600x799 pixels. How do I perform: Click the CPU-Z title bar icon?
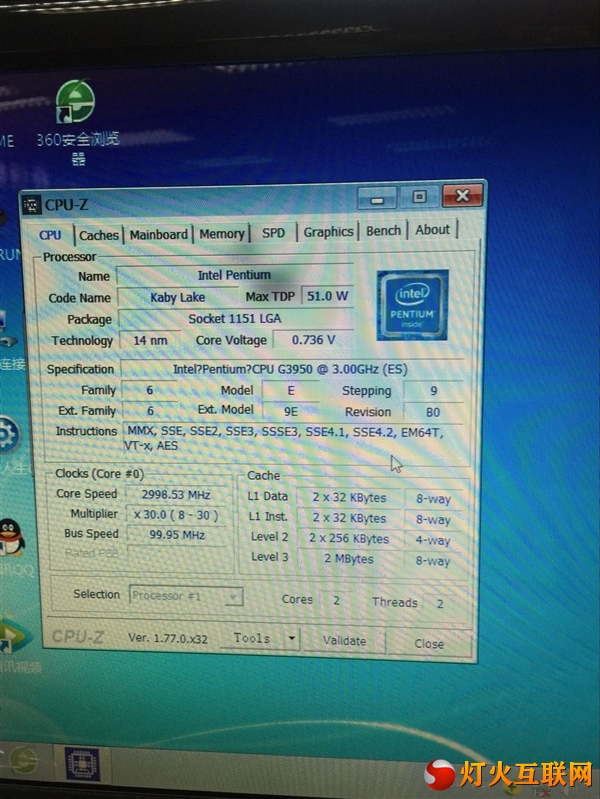(x=32, y=204)
